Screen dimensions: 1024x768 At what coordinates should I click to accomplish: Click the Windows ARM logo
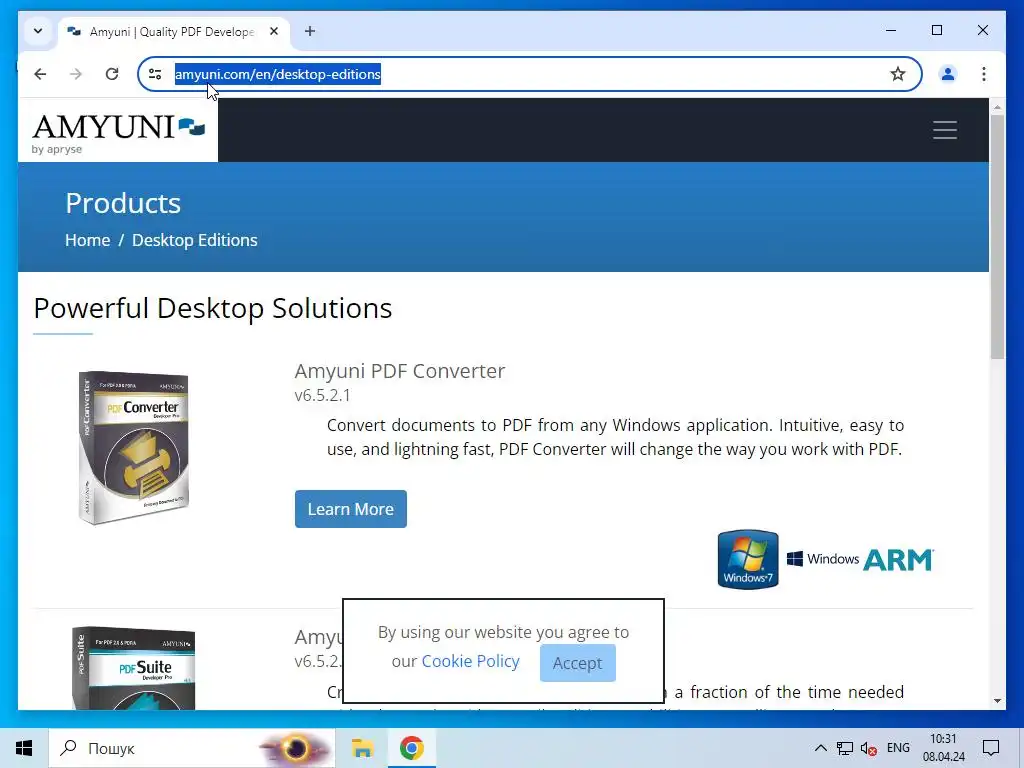coord(861,560)
